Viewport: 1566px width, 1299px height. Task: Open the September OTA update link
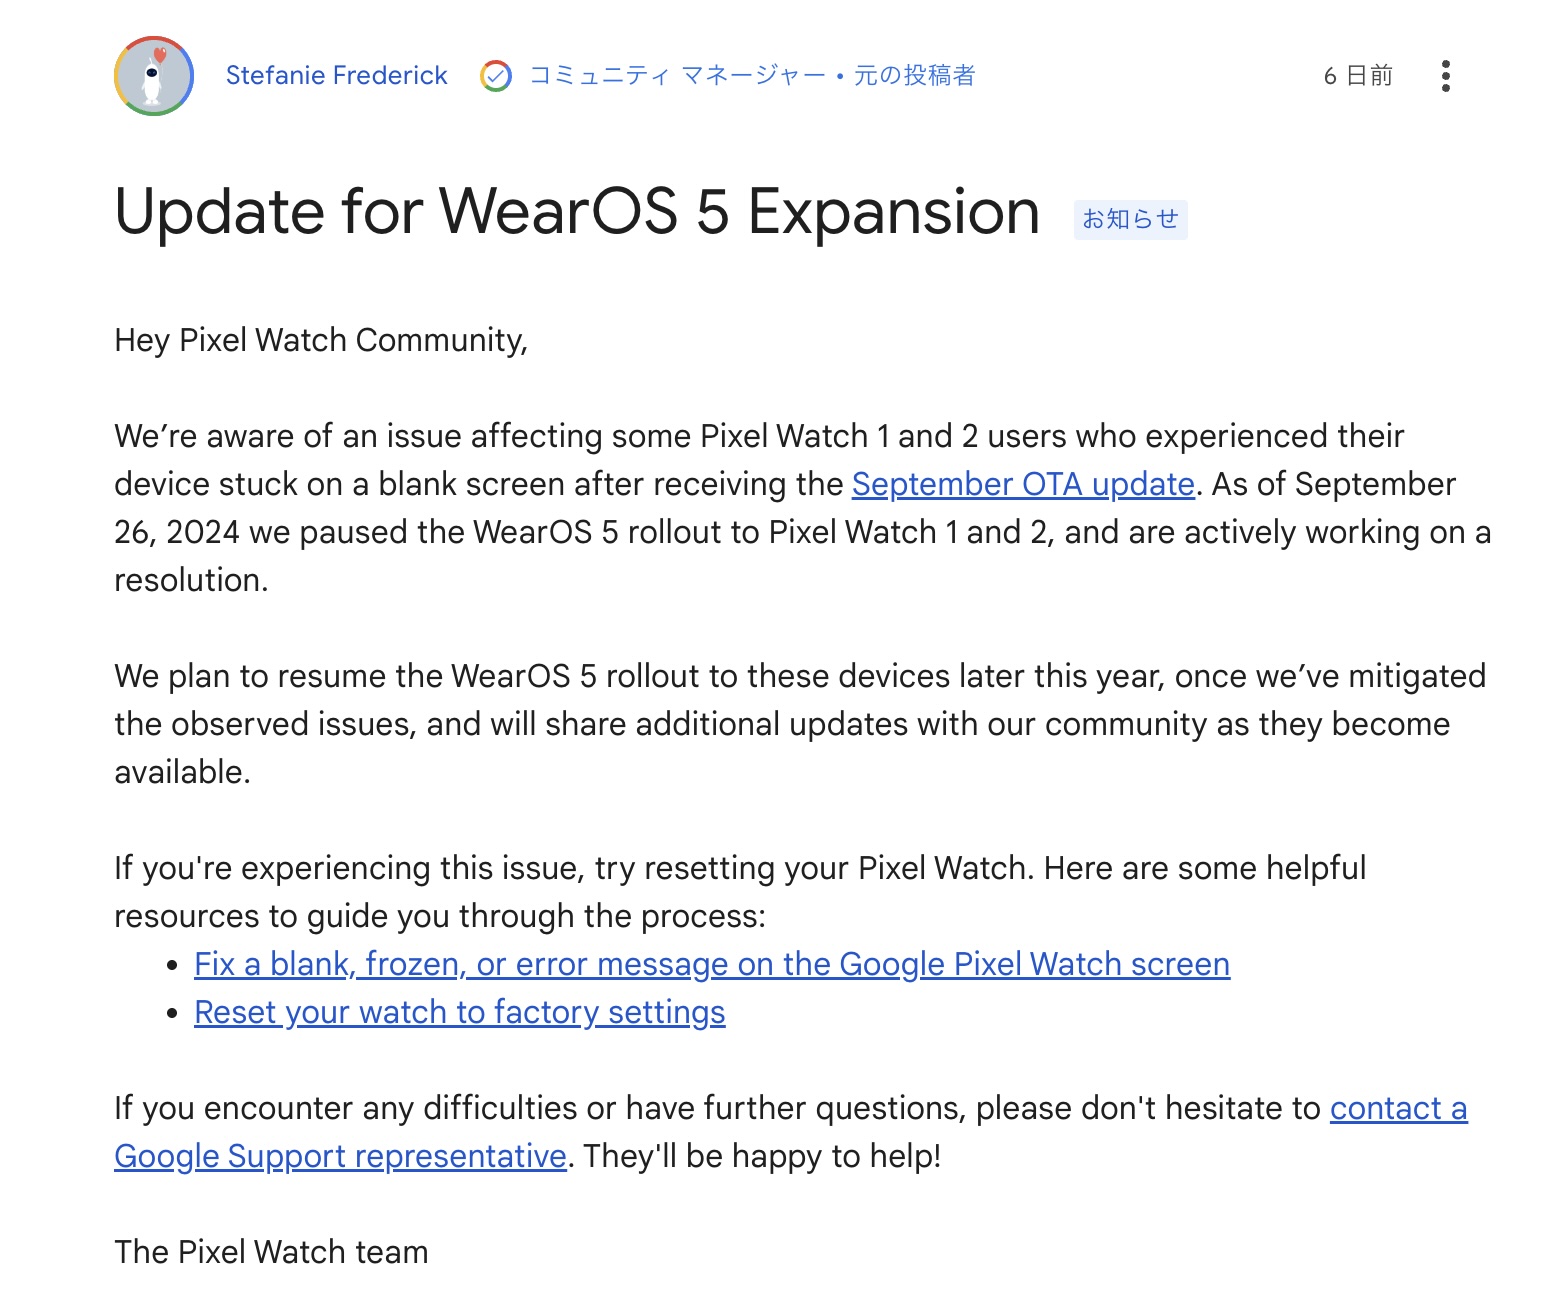coord(1023,484)
